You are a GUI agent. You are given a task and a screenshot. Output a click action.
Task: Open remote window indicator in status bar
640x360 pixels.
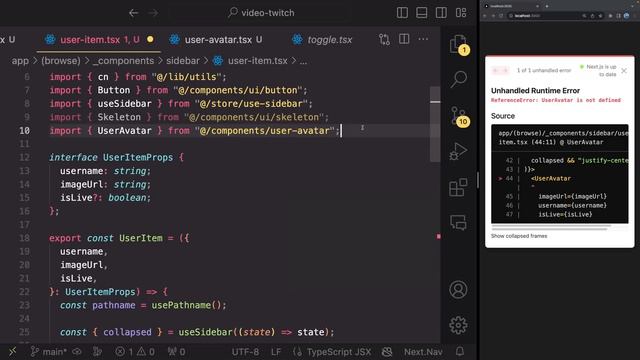tap(13, 351)
